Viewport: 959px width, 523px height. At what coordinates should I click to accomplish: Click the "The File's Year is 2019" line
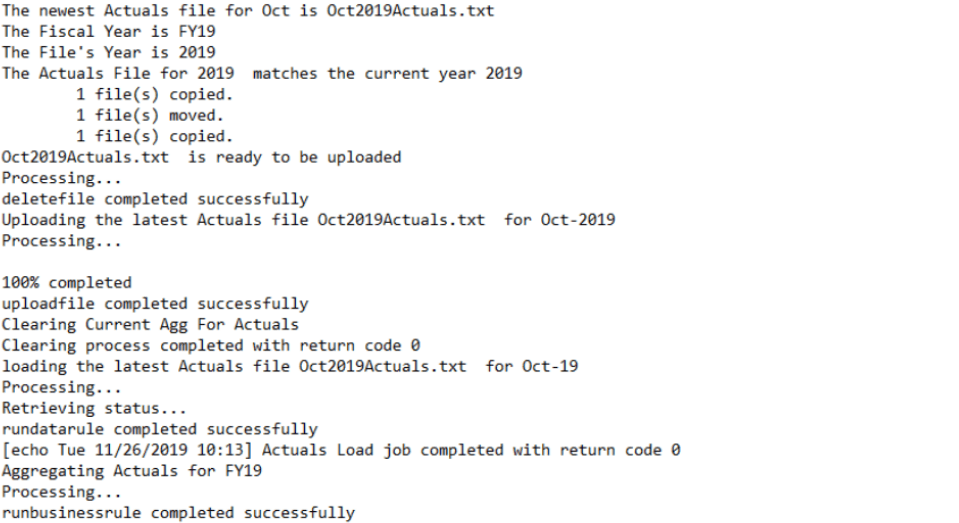[x=94, y=52]
